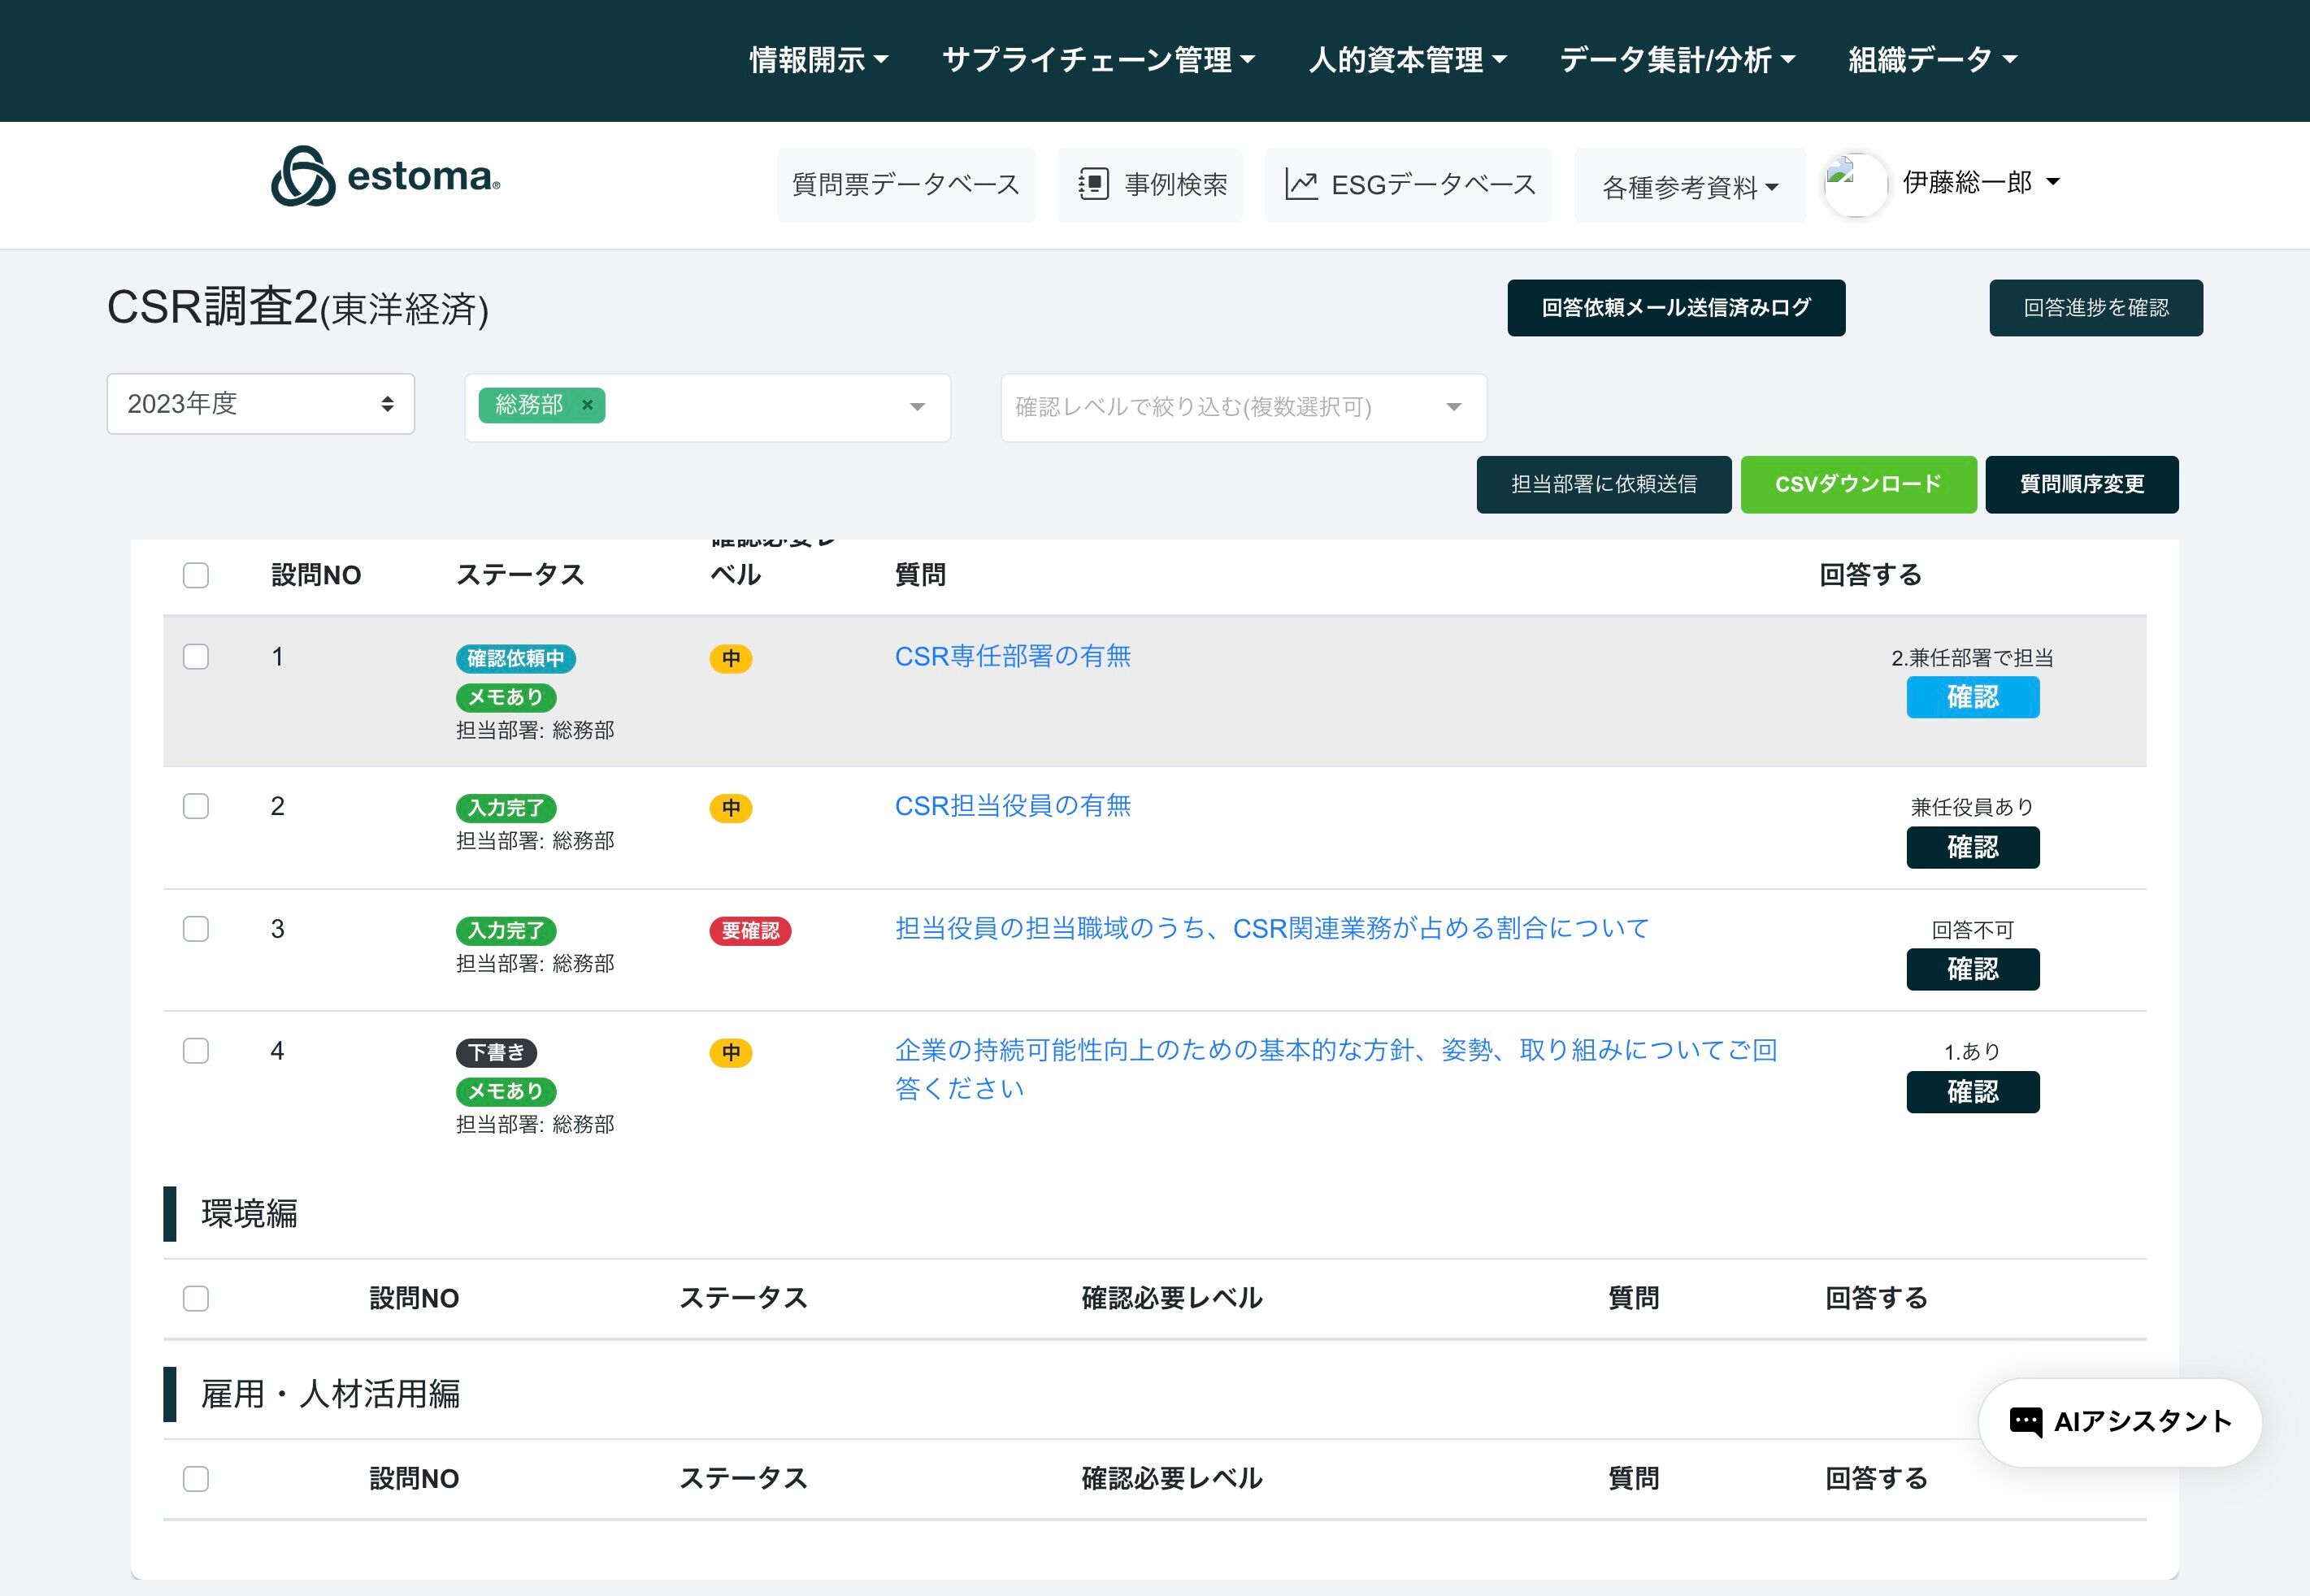Open the 2023年度 year dropdown
This screenshot has width=2310, height=1596.
click(260, 404)
